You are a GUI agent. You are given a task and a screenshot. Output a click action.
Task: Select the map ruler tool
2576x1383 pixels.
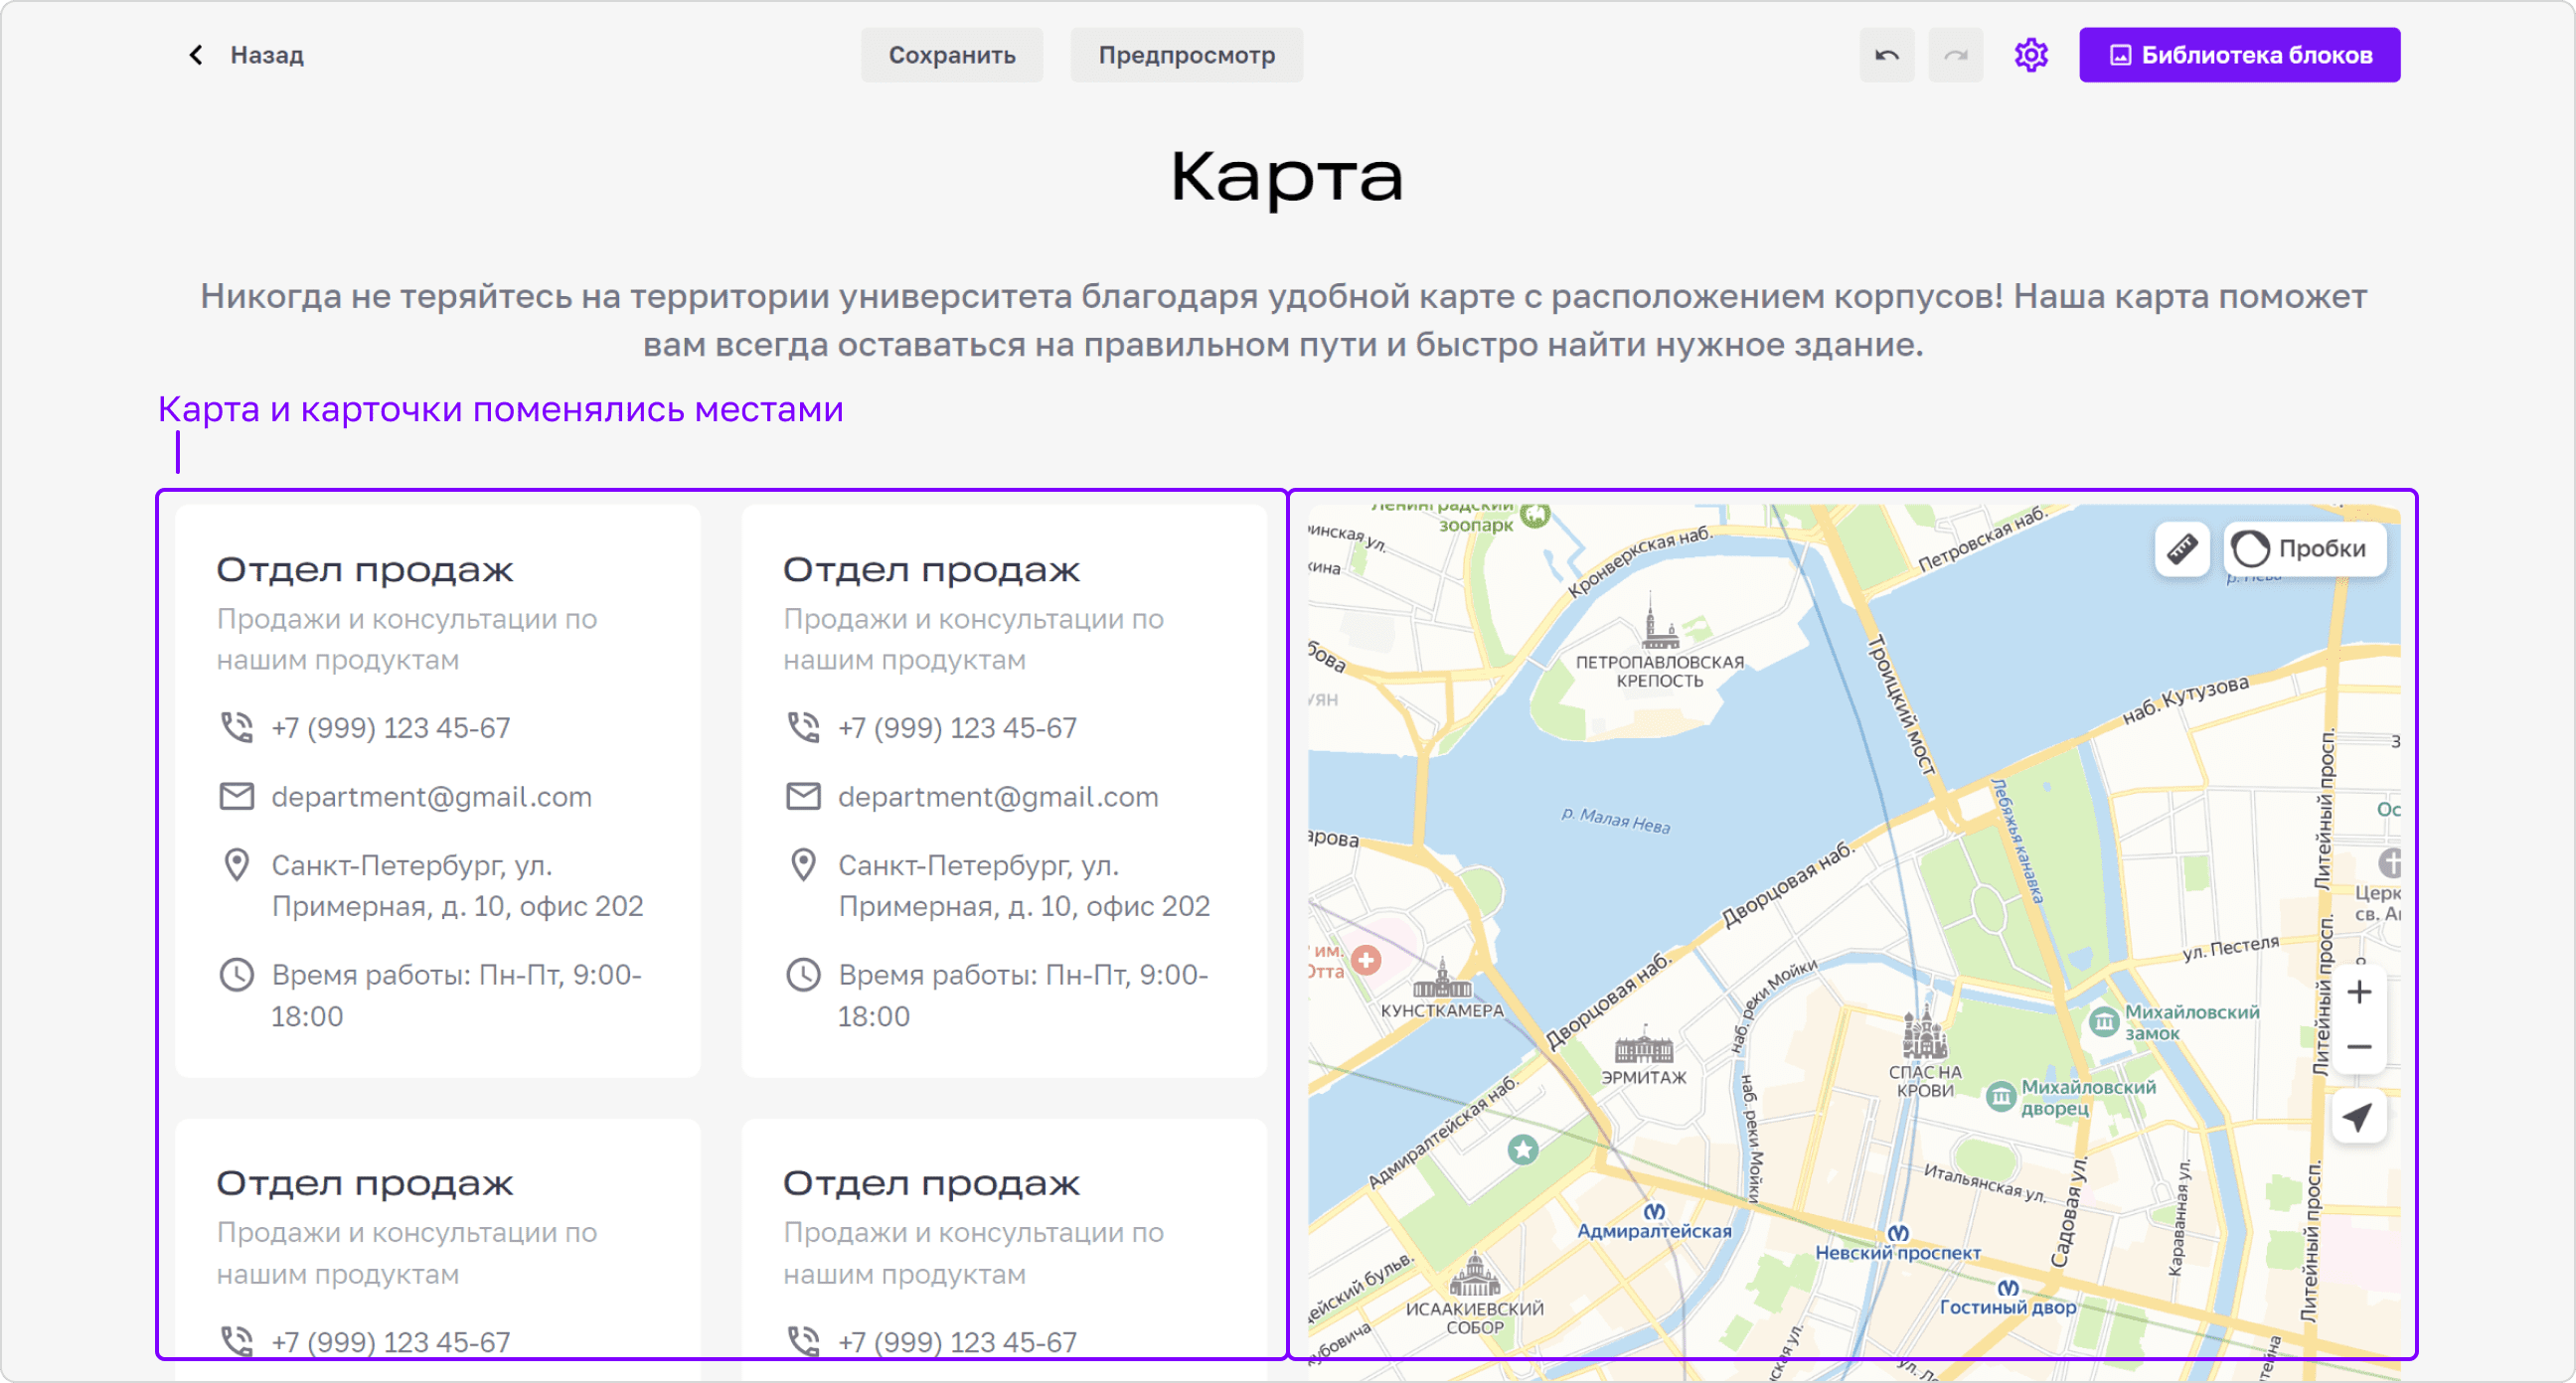point(2181,548)
